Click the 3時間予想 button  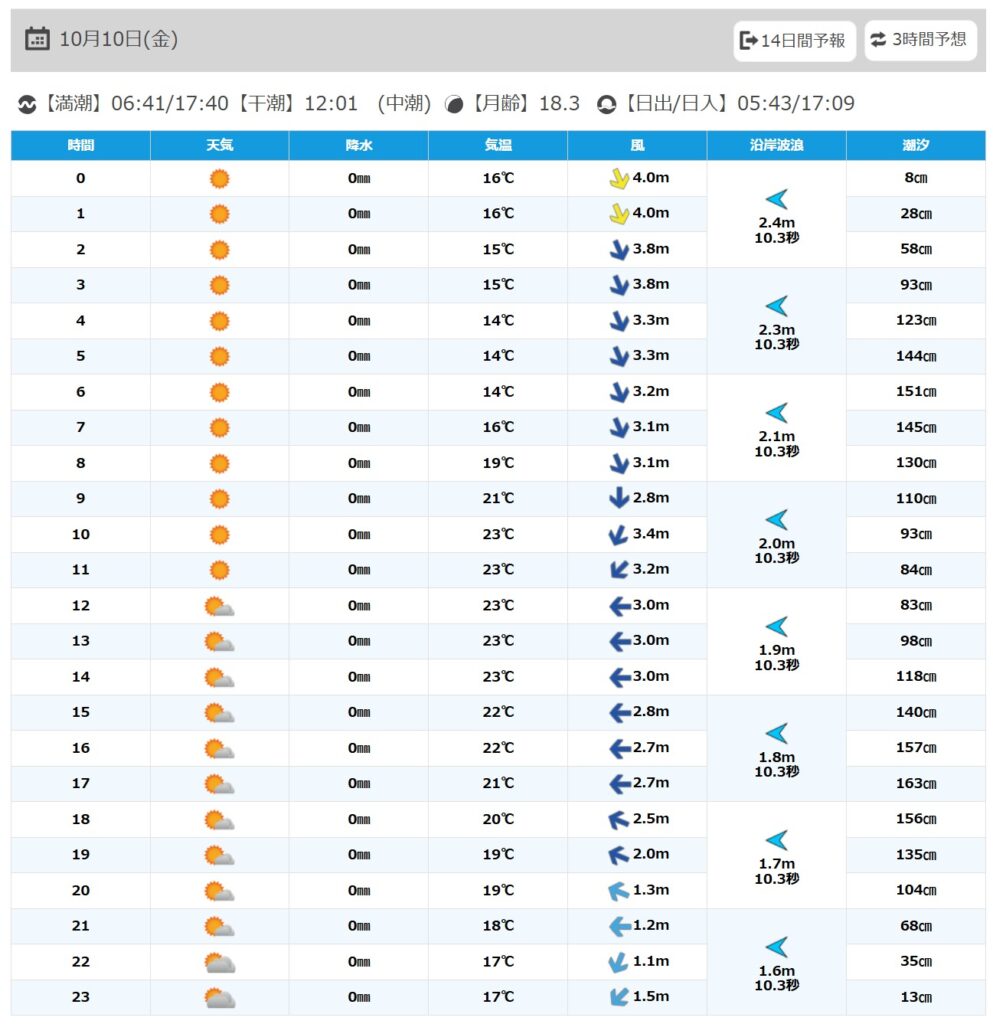point(920,40)
